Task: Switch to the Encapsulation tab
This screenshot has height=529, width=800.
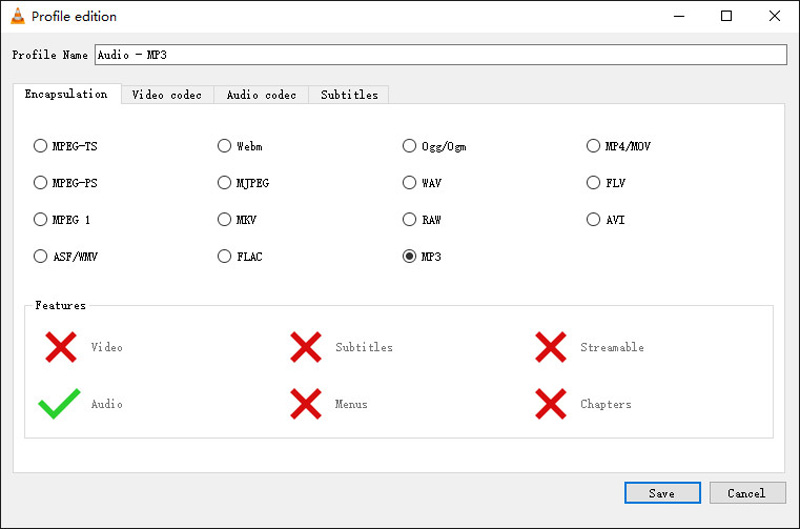Action: coord(66,94)
